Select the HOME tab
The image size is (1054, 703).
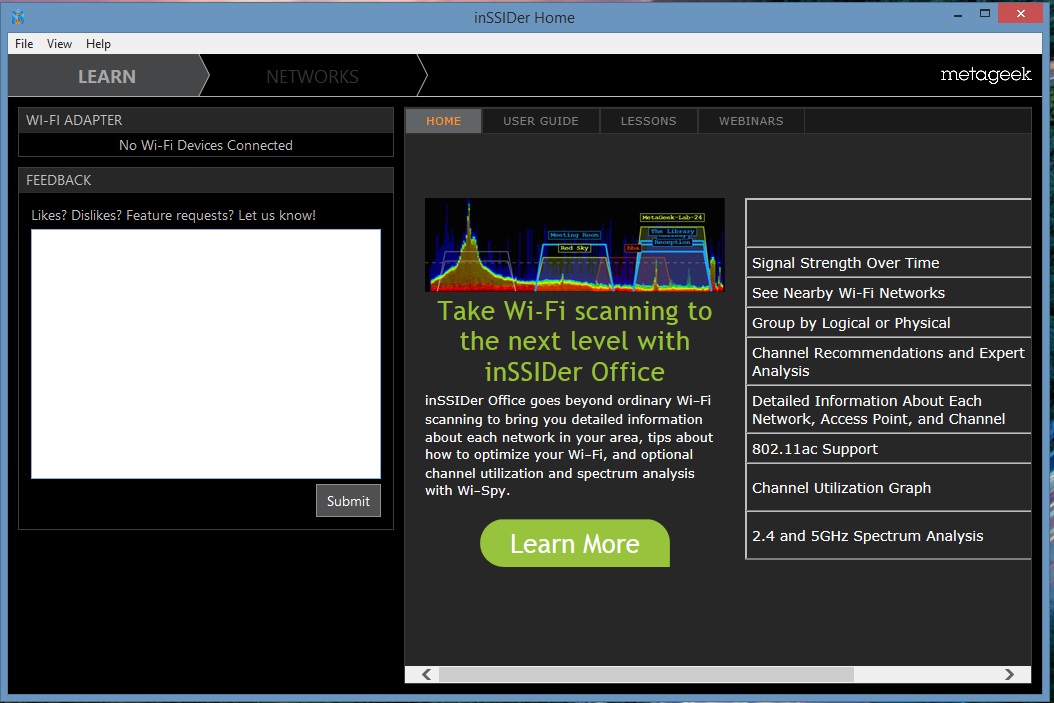[x=444, y=121]
